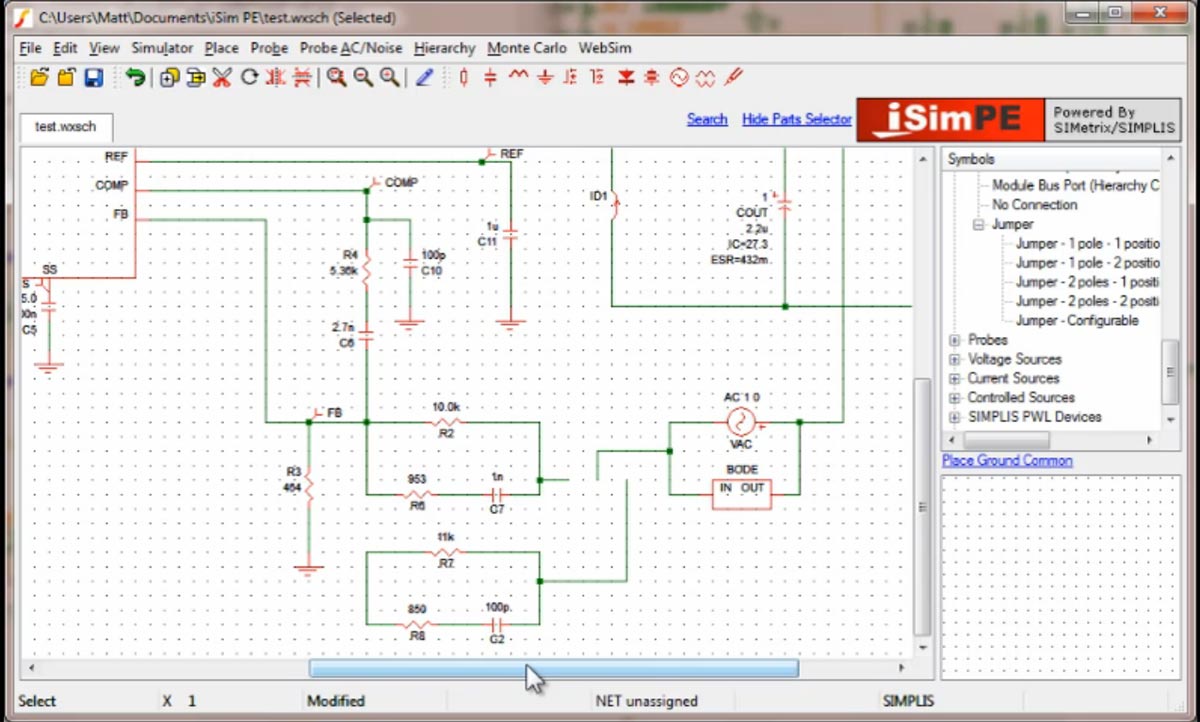Select the Place Capacitor tool
This screenshot has height=722, width=1200.
click(x=489, y=77)
